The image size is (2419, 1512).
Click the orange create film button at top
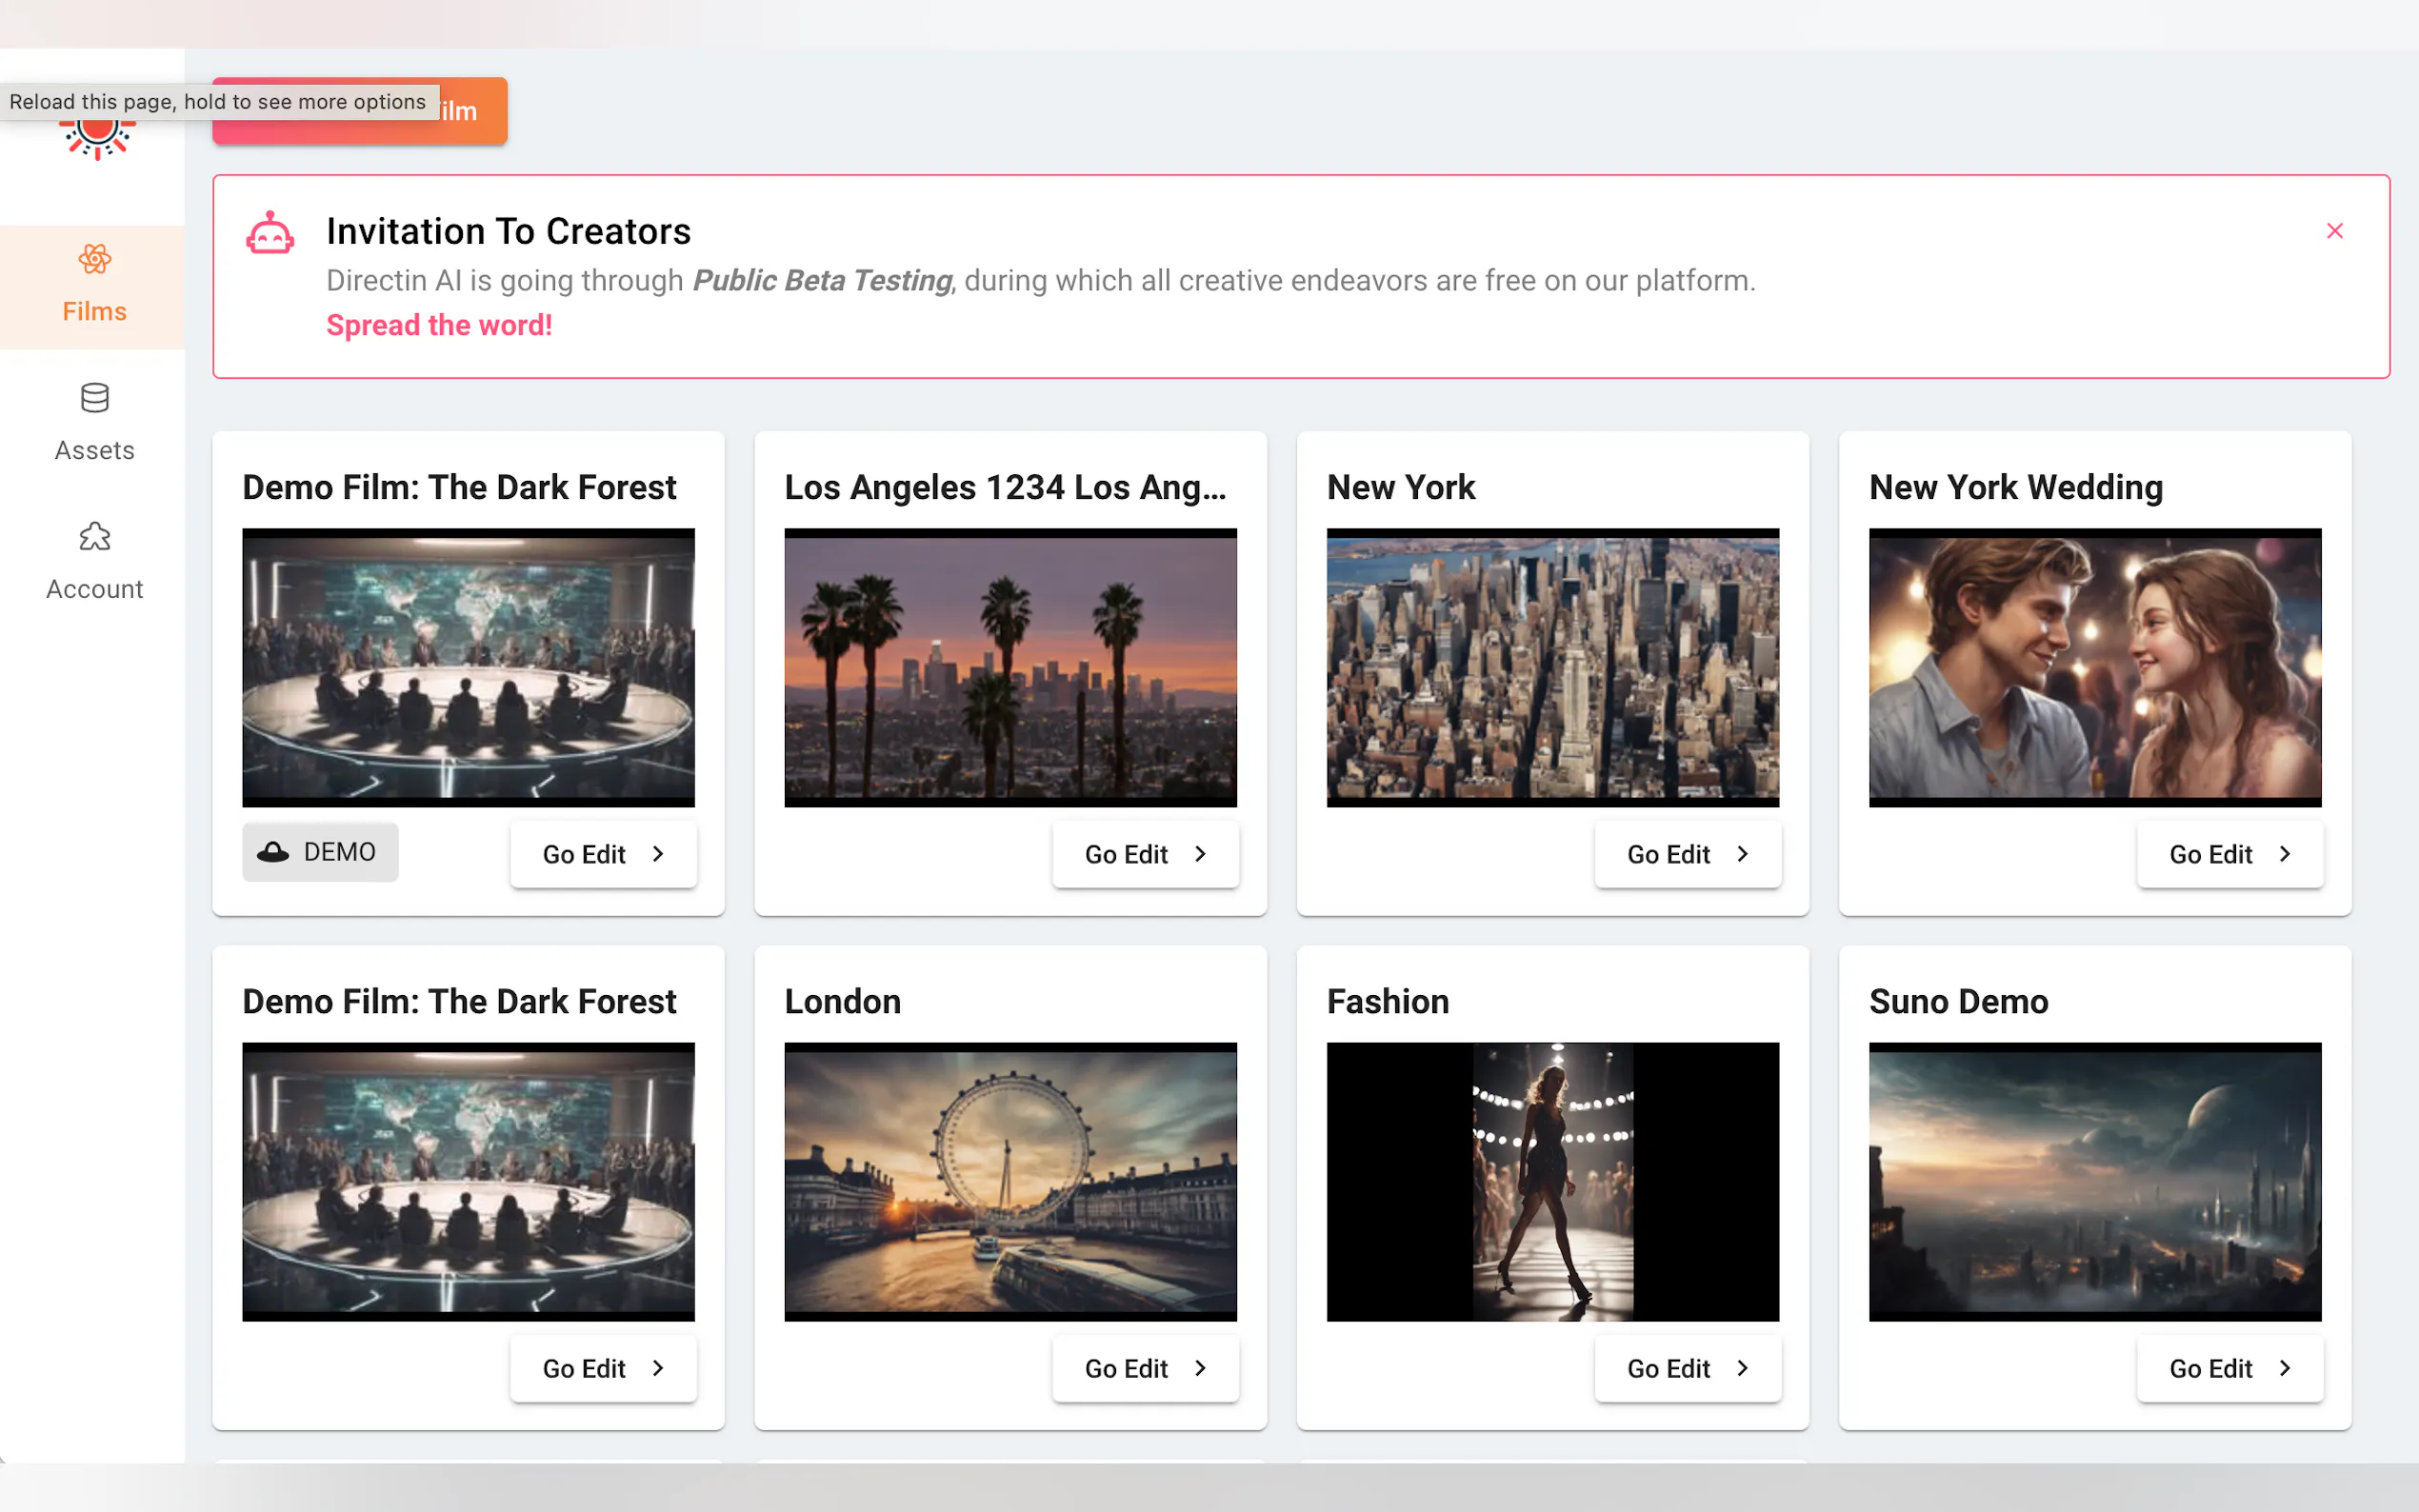472,111
